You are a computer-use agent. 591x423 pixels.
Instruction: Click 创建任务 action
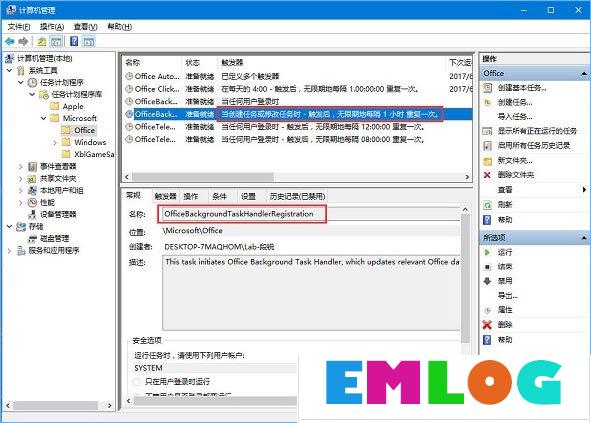[515, 103]
